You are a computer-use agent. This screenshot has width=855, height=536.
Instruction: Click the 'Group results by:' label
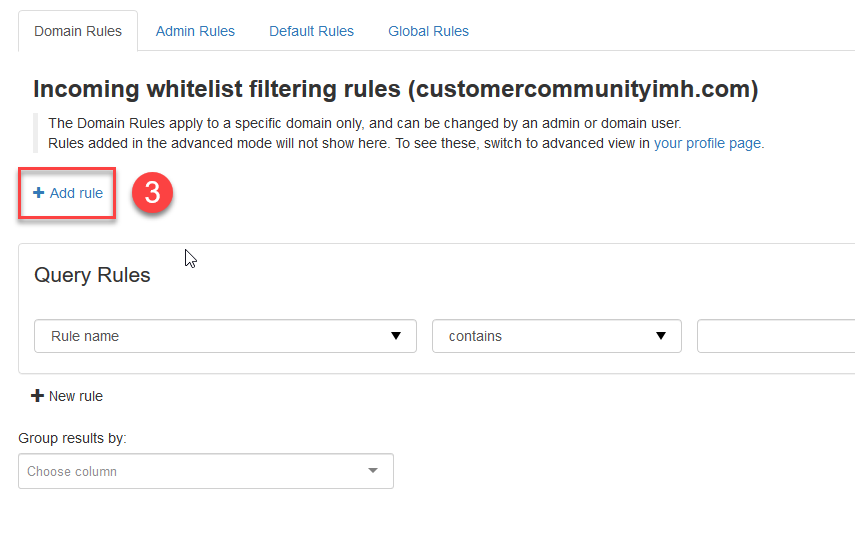pyautogui.click(x=72, y=438)
